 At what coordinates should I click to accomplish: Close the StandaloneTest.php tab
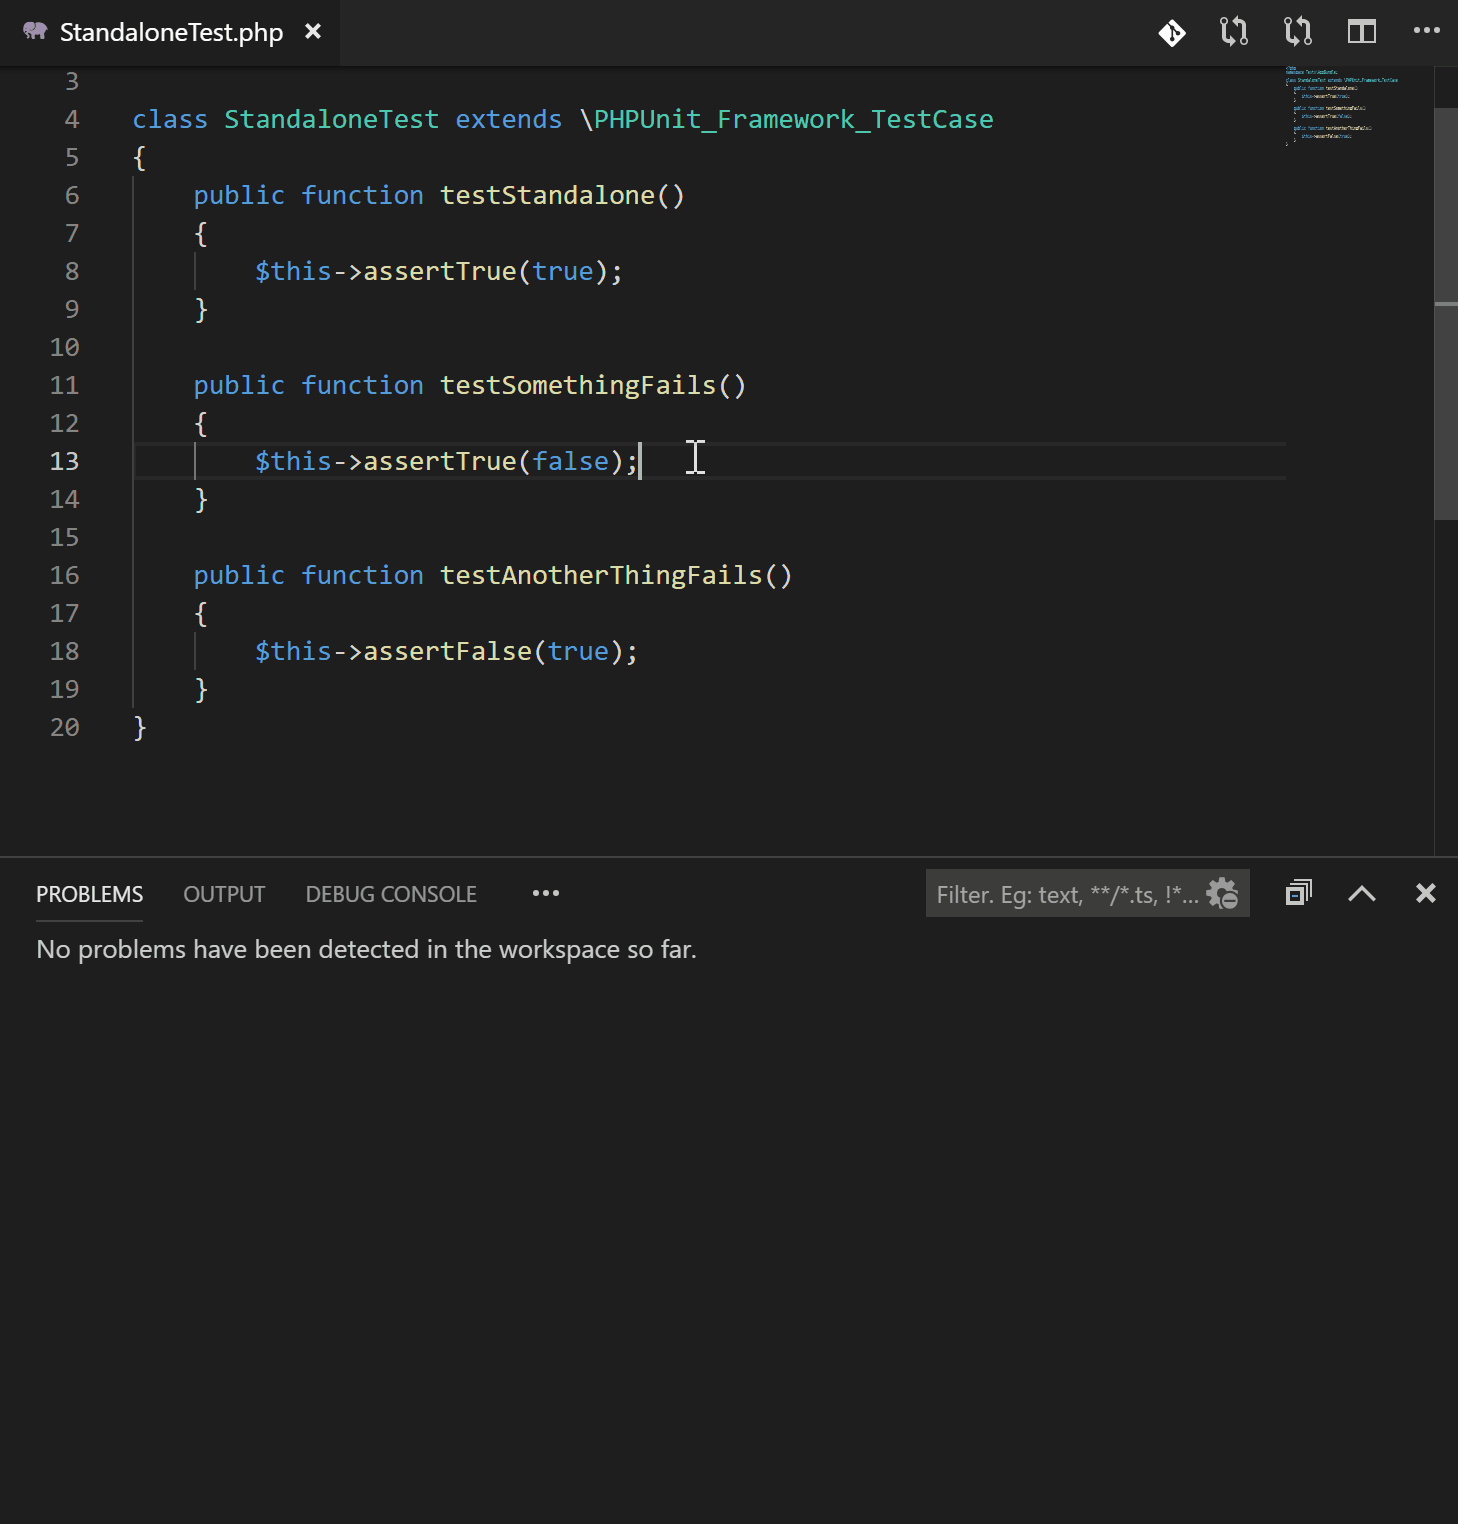pyautogui.click(x=313, y=32)
